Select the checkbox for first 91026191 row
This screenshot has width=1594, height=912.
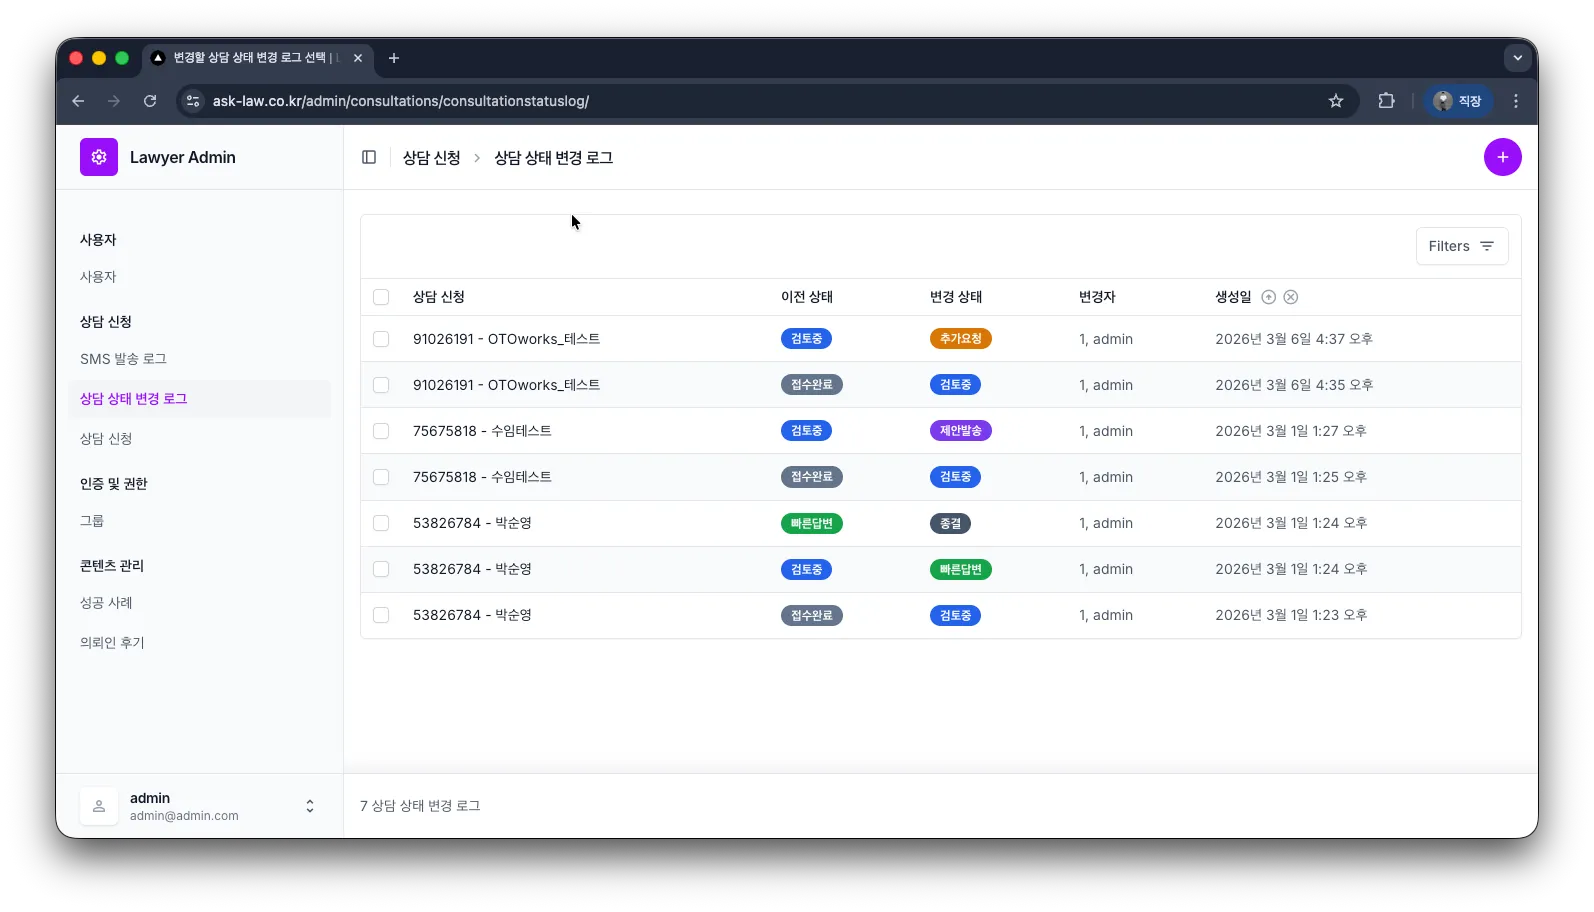381,339
